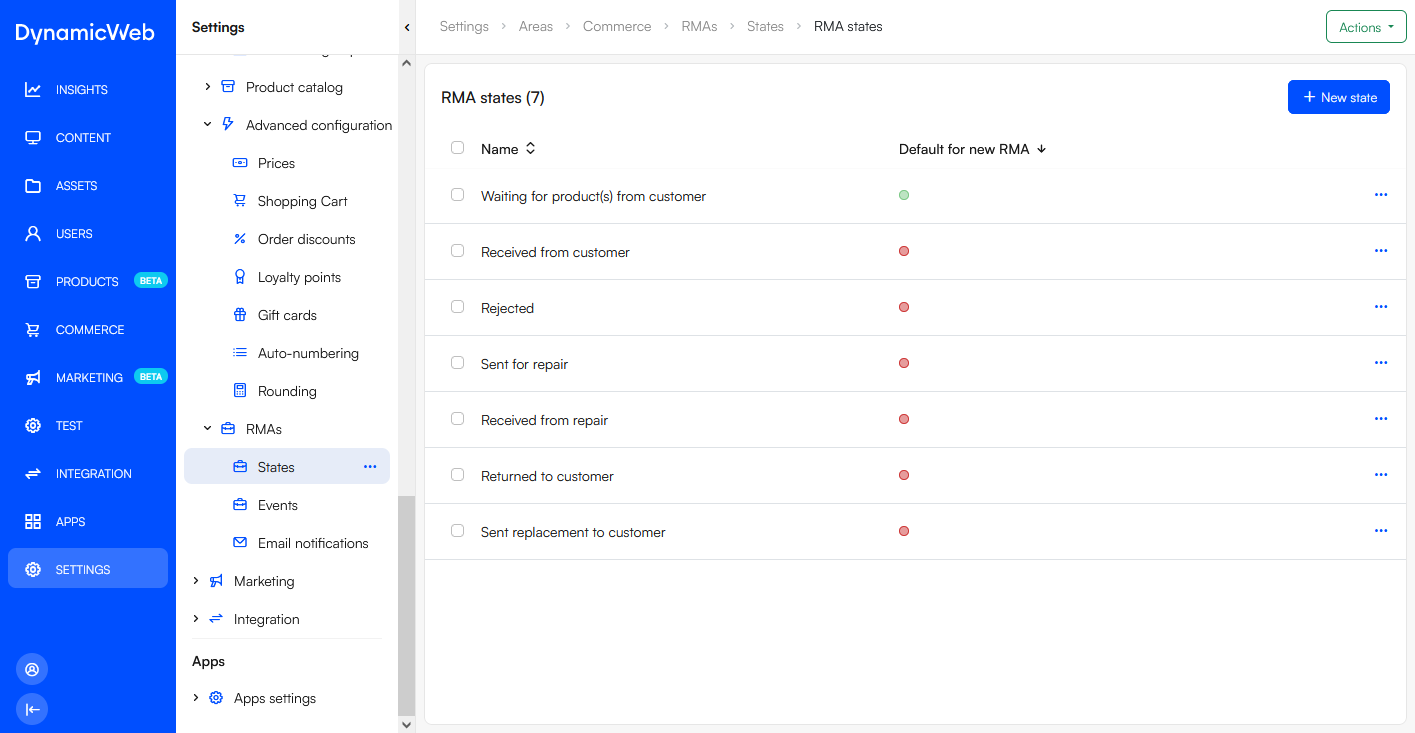Image resolution: width=1415 pixels, height=733 pixels.
Task: Click the Default for new RMA sort arrow
Action: [1041, 149]
